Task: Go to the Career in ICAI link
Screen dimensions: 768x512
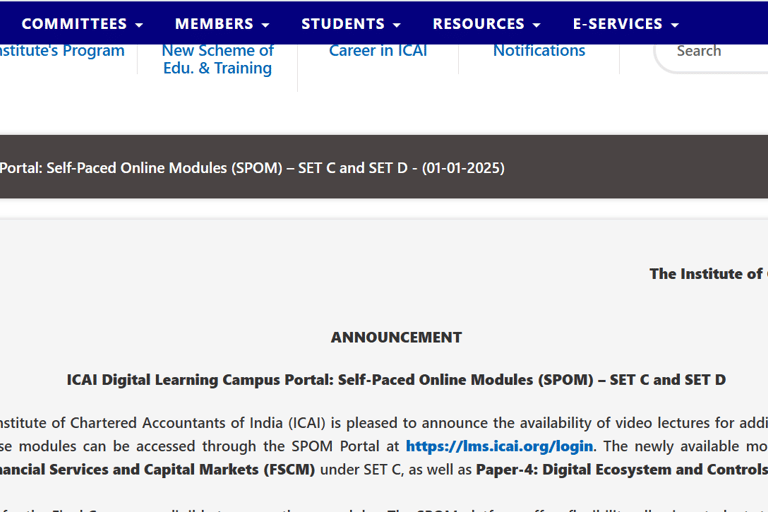Action: (x=378, y=50)
